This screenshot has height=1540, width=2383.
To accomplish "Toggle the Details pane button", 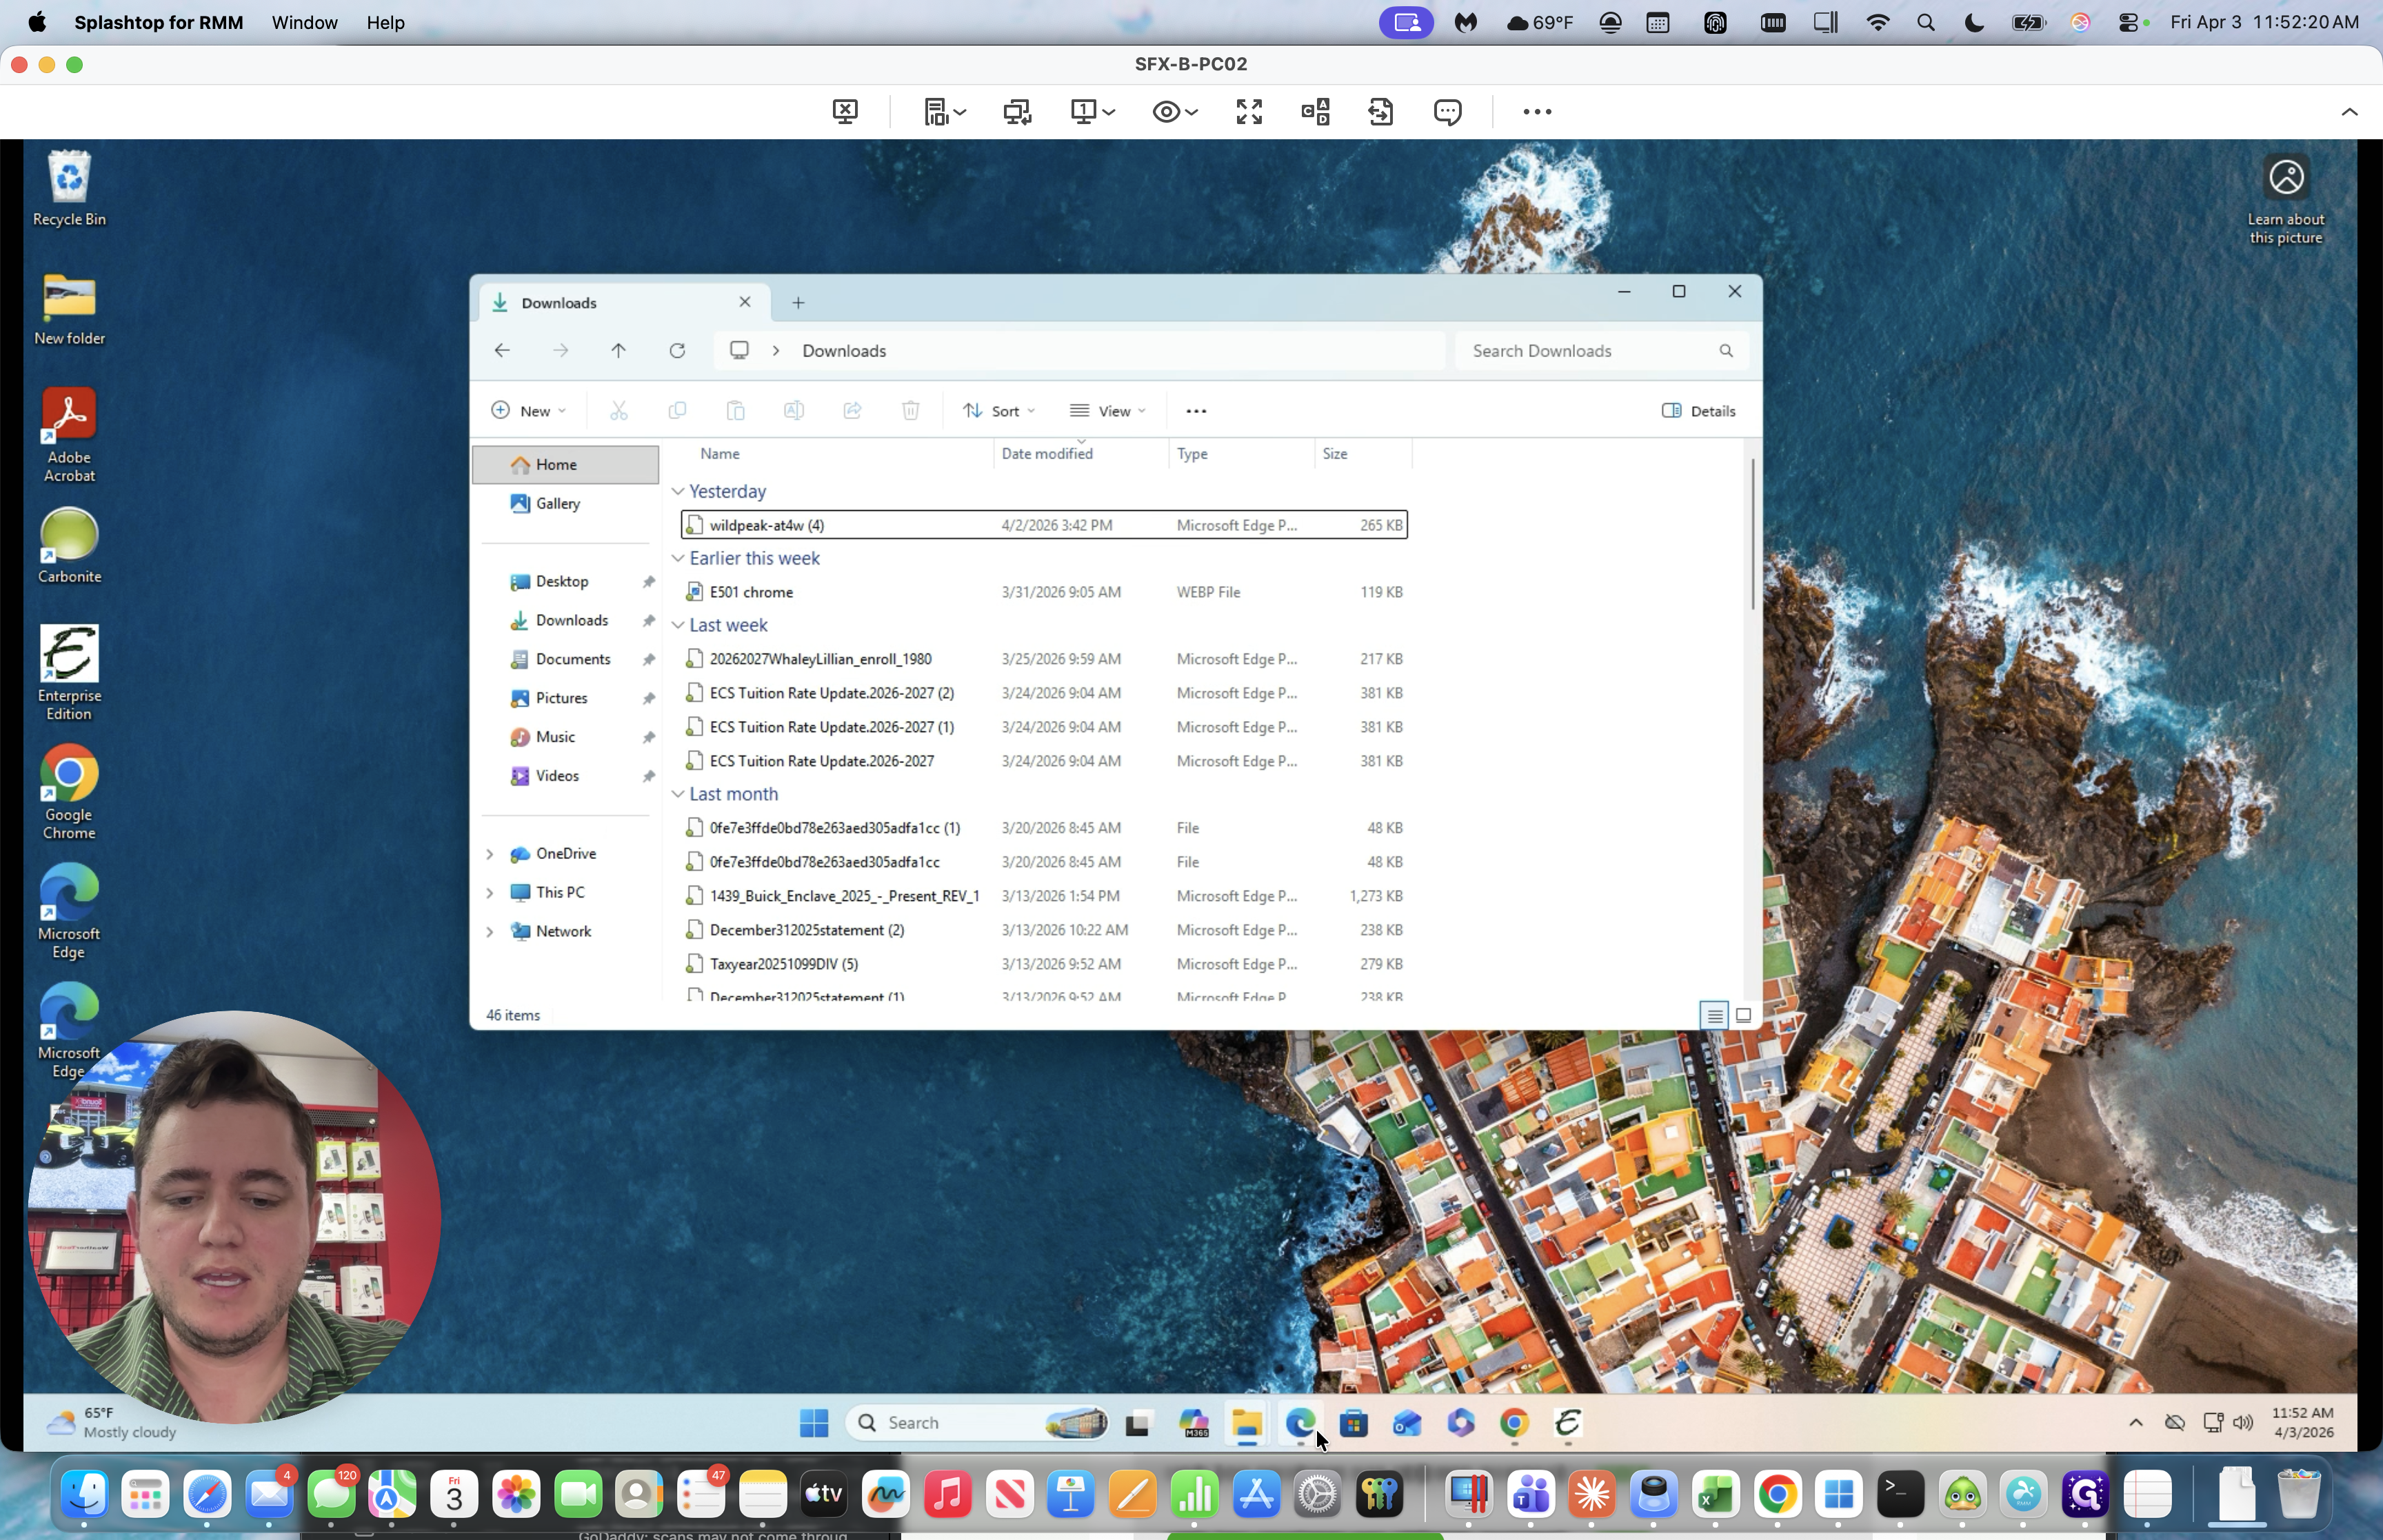I will point(1698,411).
